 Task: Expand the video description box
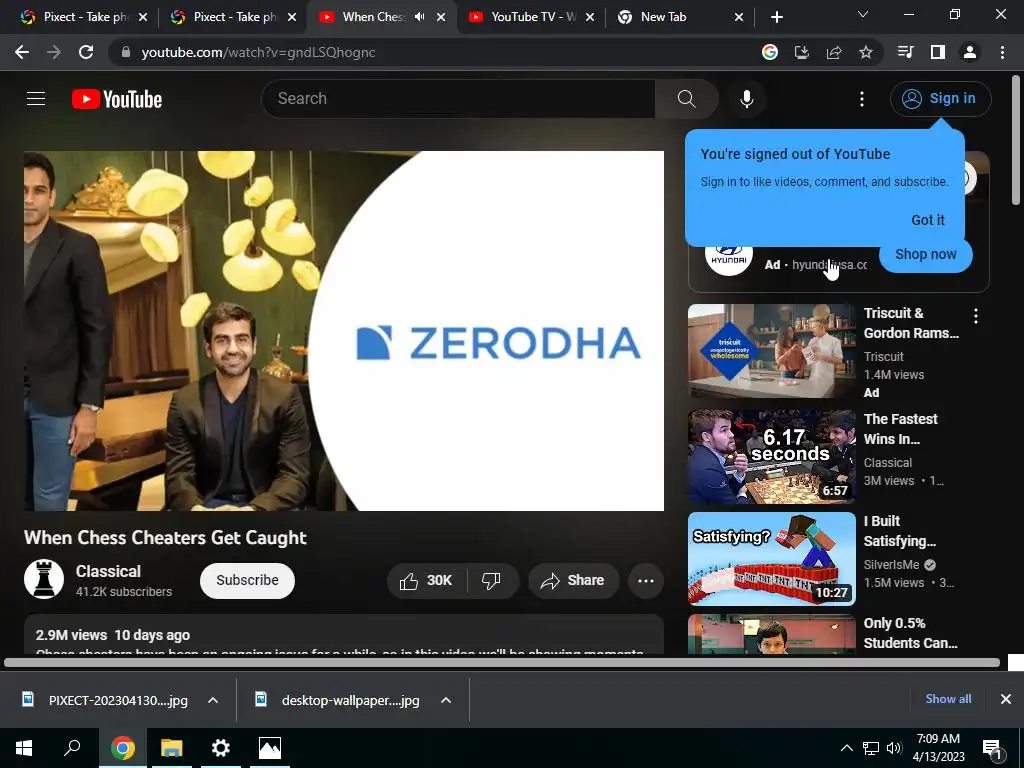click(344, 635)
